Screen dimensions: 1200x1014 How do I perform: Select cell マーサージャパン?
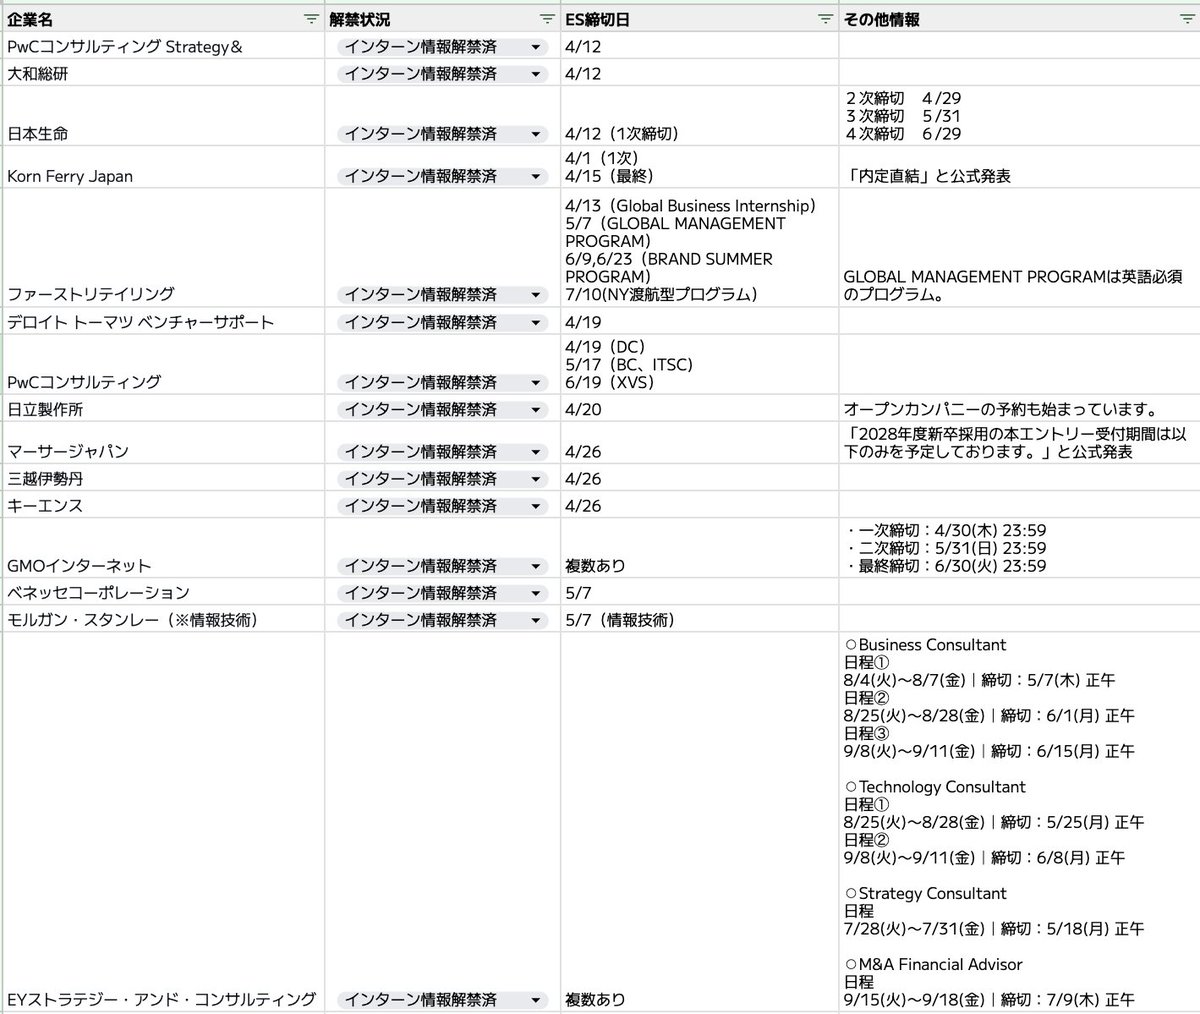click(x=162, y=443)
